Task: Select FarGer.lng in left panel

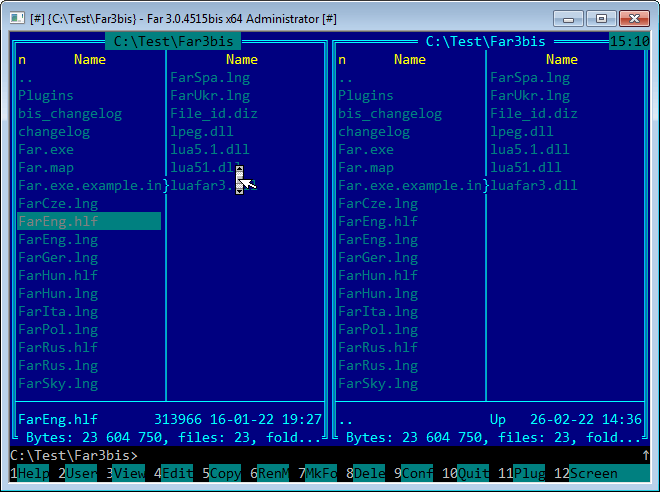Action: point(58,258)
